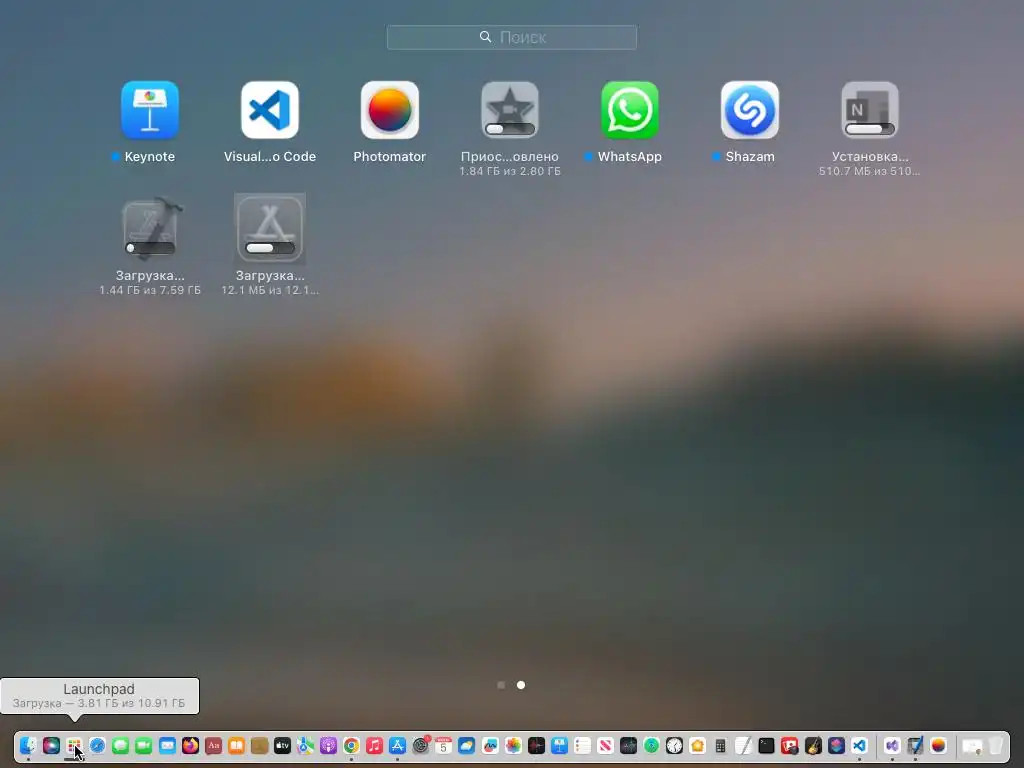Open Safari from the Dock
Screen dimensions: 1024x768
(97, 745)
